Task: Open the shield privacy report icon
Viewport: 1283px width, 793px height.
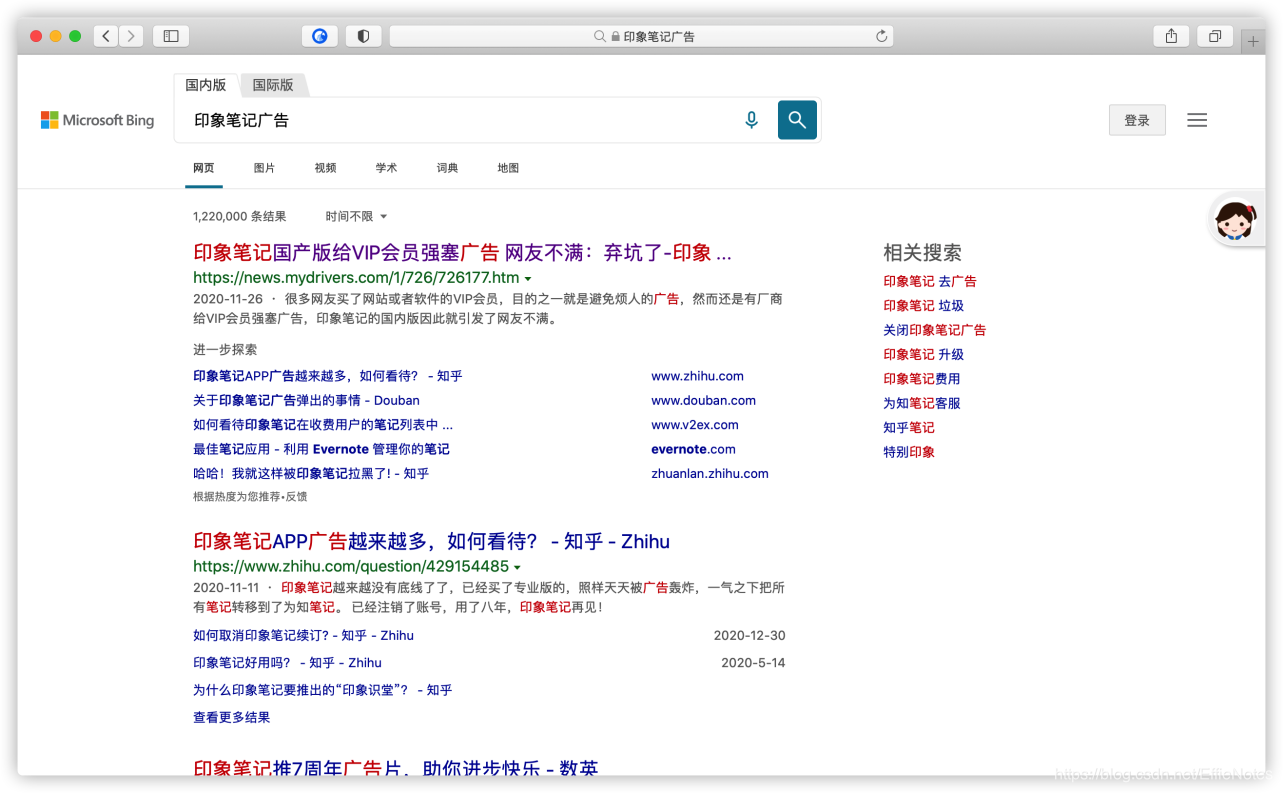Action: (363, 36)
